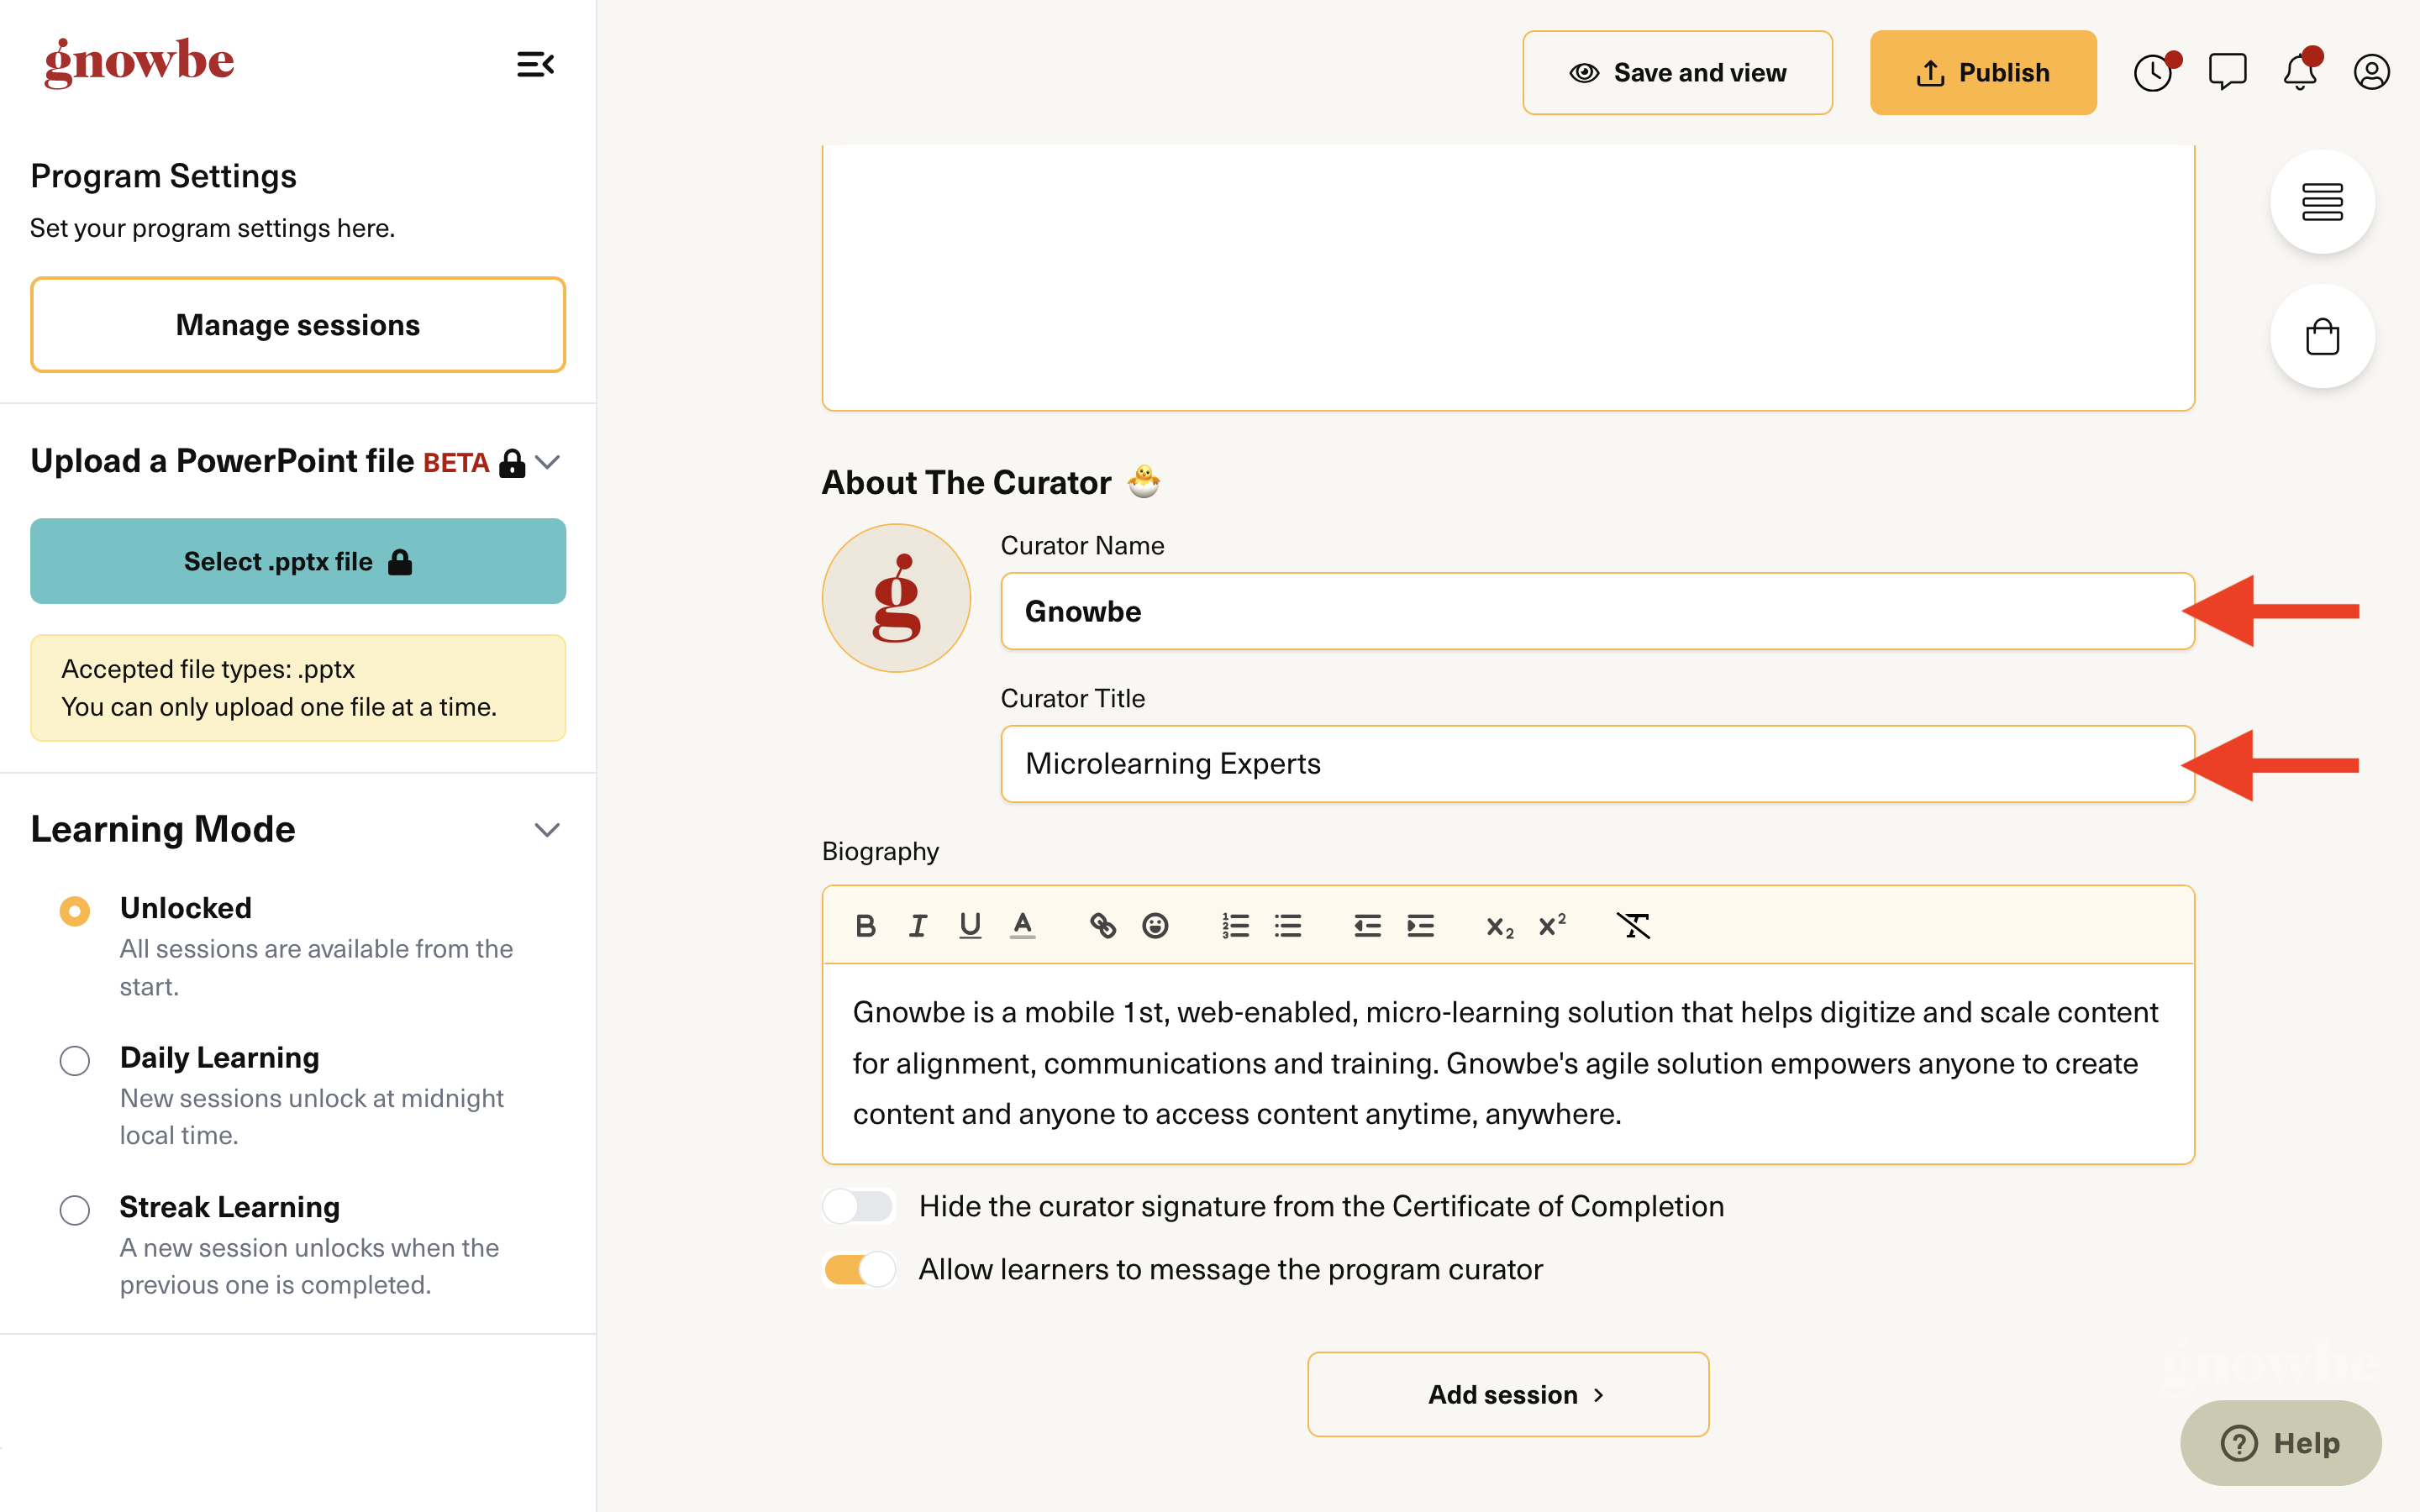This screenshot has width=2420, height=1512.
Task: Click into the Biography text area
Action: 1508,1063
